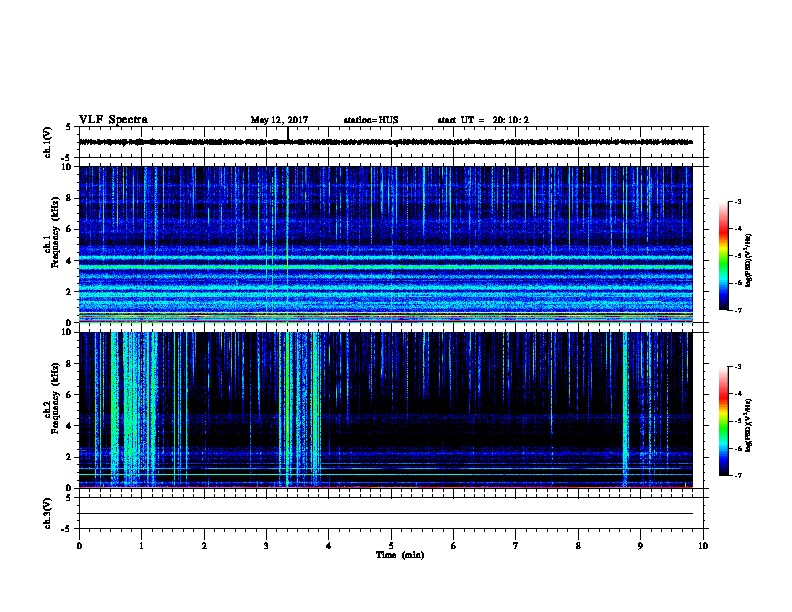Click the "ch.1(V)" waveform axis label

47,142
